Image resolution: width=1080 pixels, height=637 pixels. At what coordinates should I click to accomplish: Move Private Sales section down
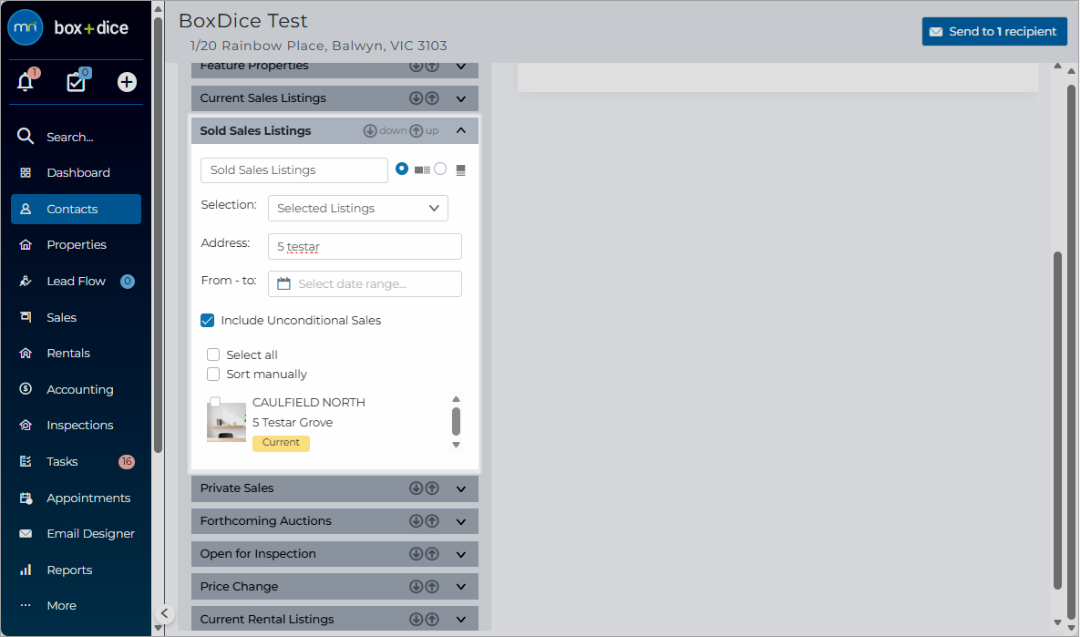(x=416, y=488)
